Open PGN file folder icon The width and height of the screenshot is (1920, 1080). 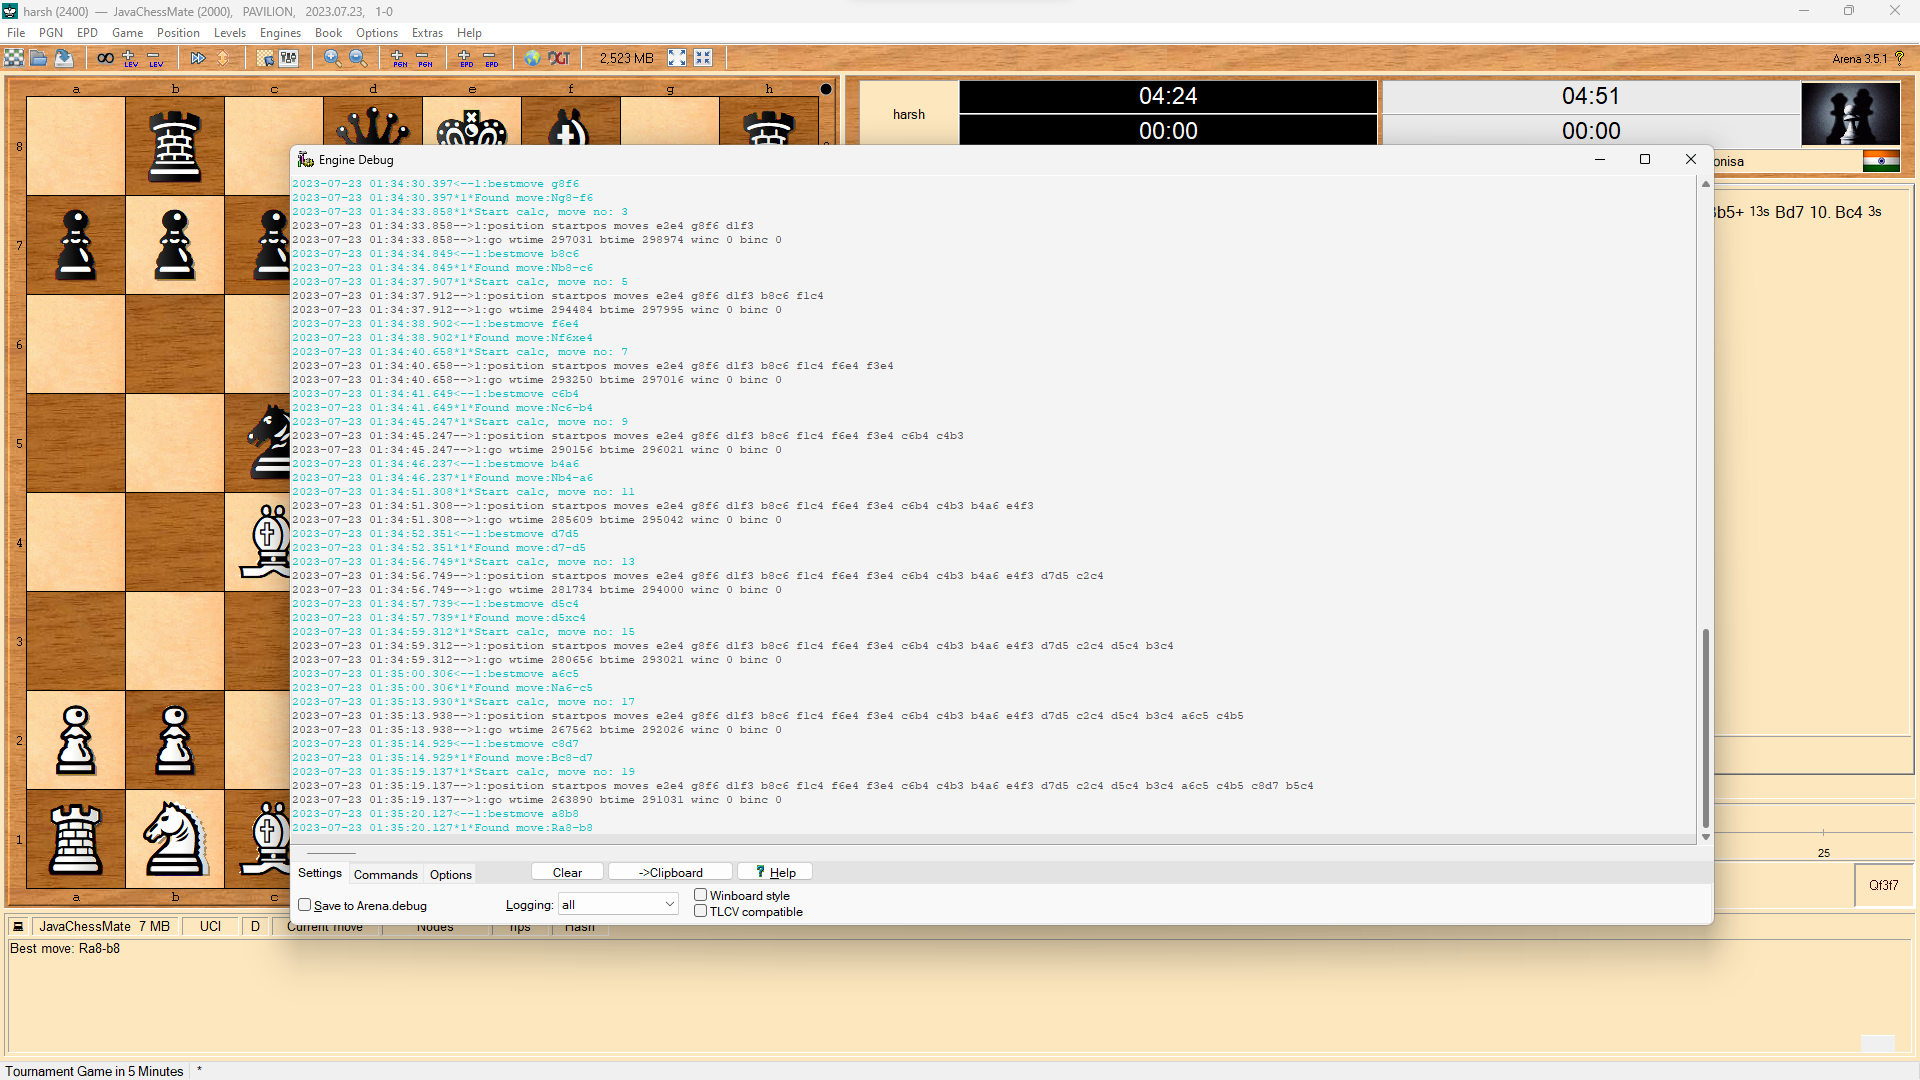[x=39, y=58]
